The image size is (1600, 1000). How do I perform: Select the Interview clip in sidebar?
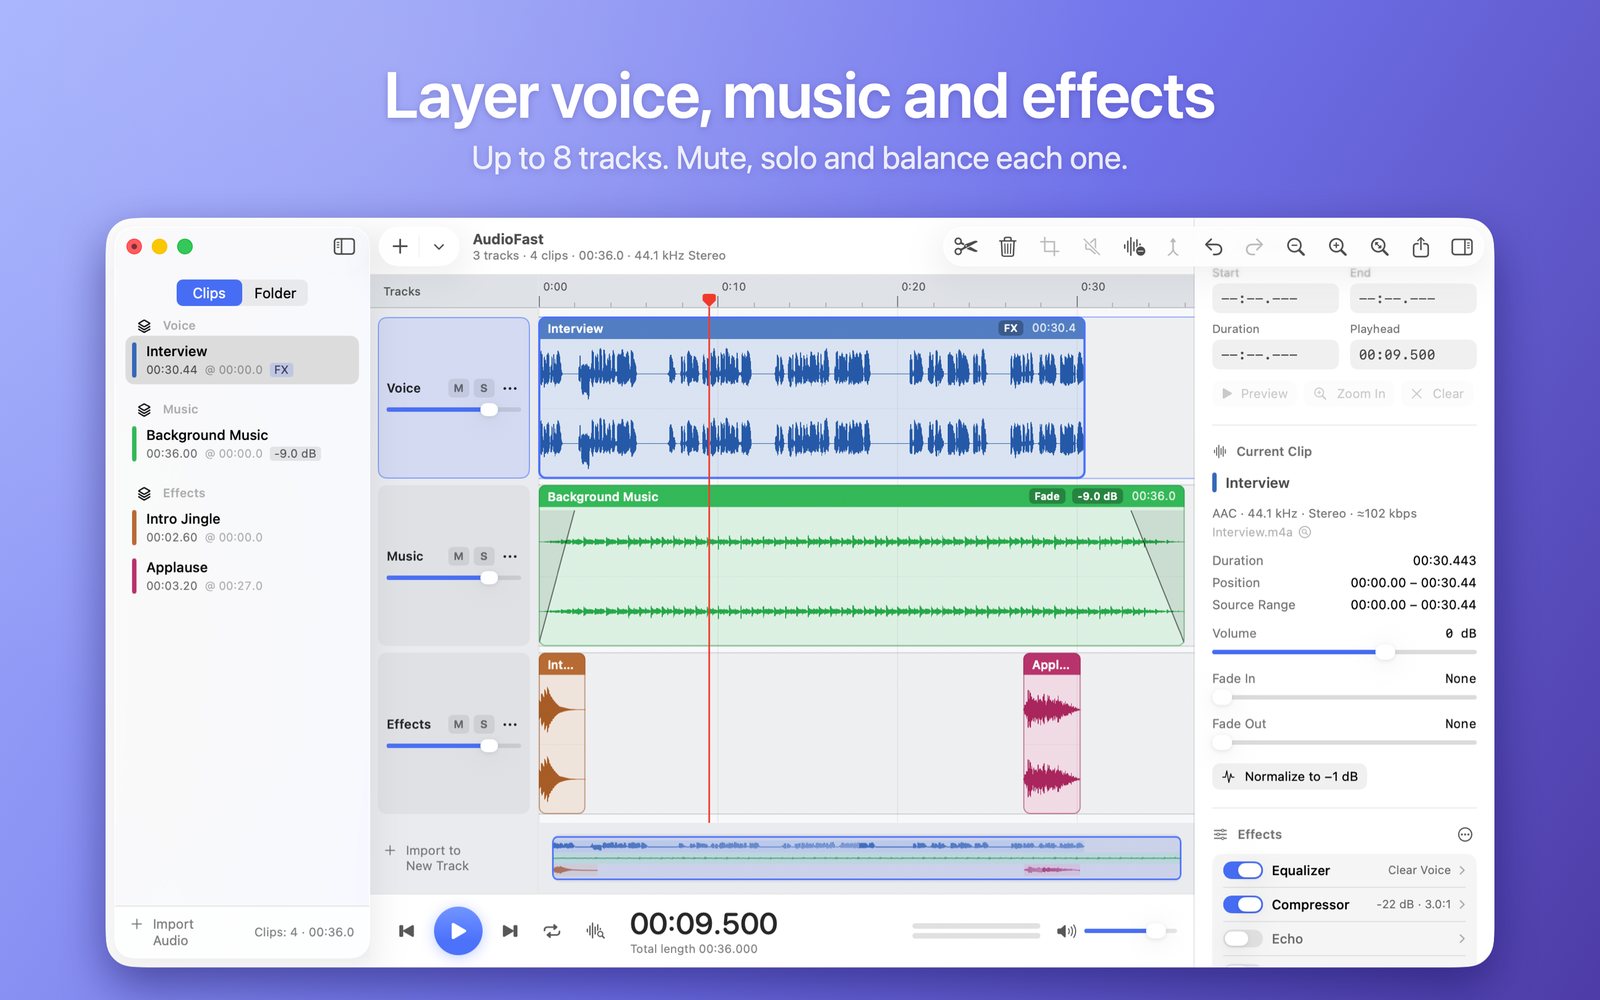click(x=242, y=360)
